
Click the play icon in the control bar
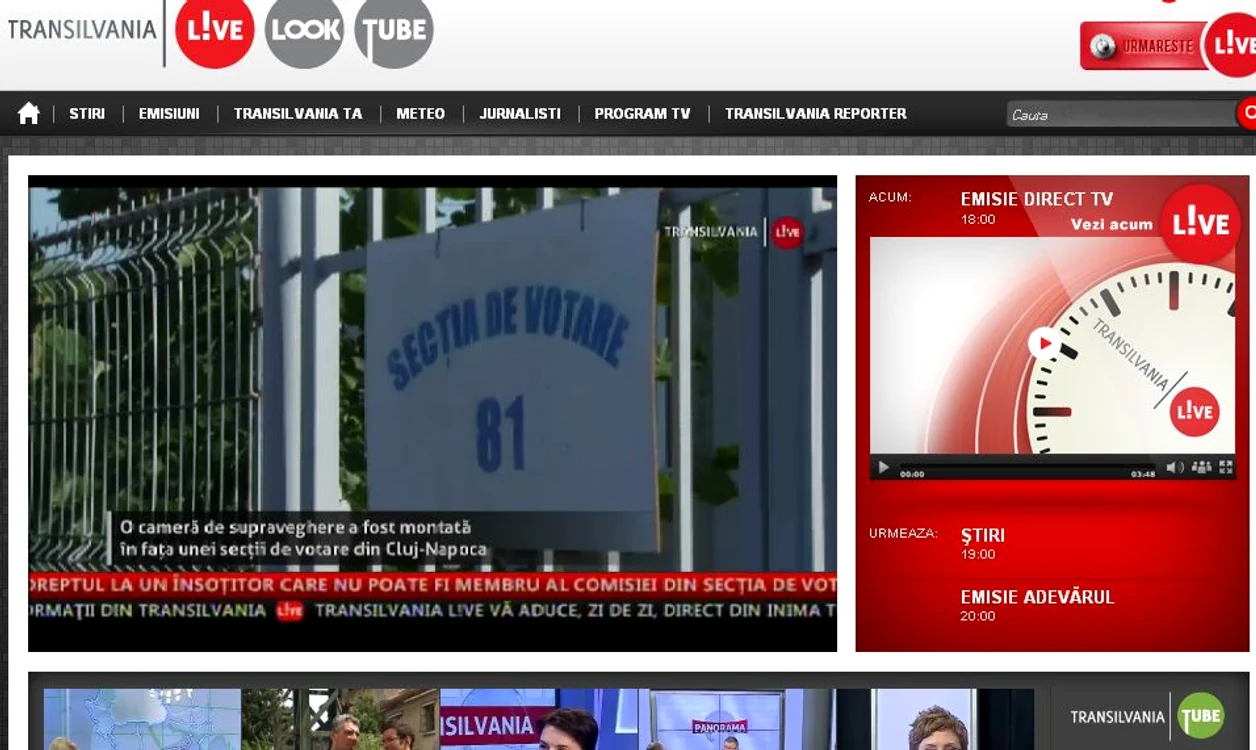tap(883, 467)
